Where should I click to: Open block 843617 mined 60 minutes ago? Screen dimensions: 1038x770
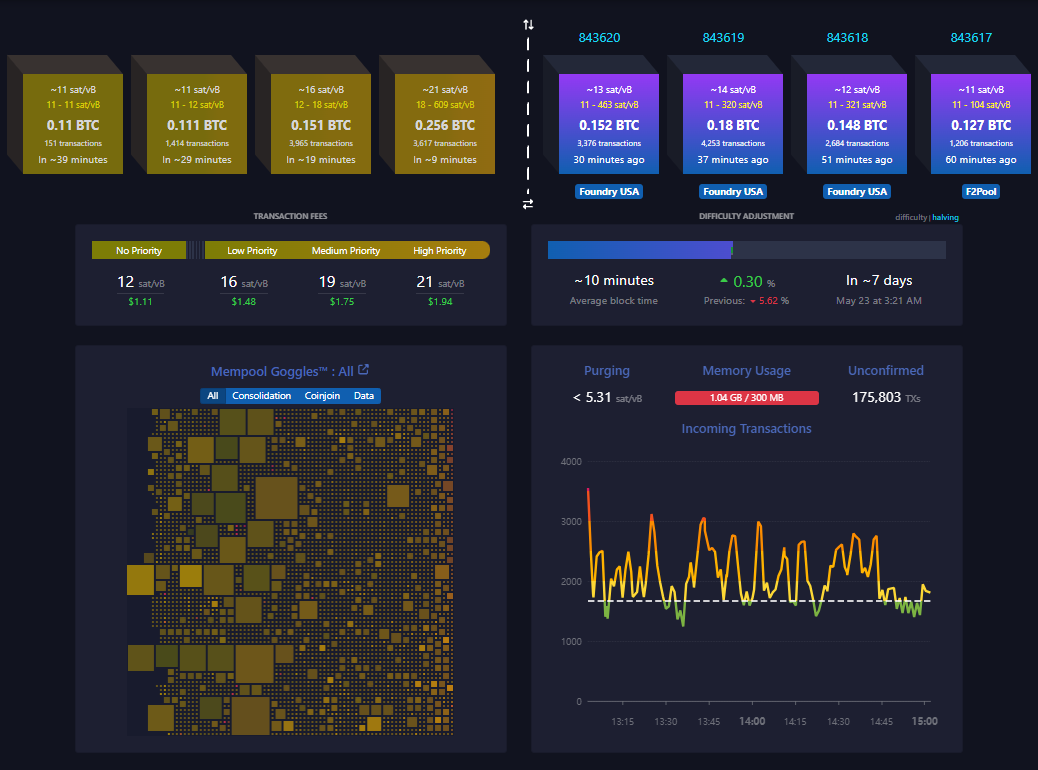click(980, 122)
